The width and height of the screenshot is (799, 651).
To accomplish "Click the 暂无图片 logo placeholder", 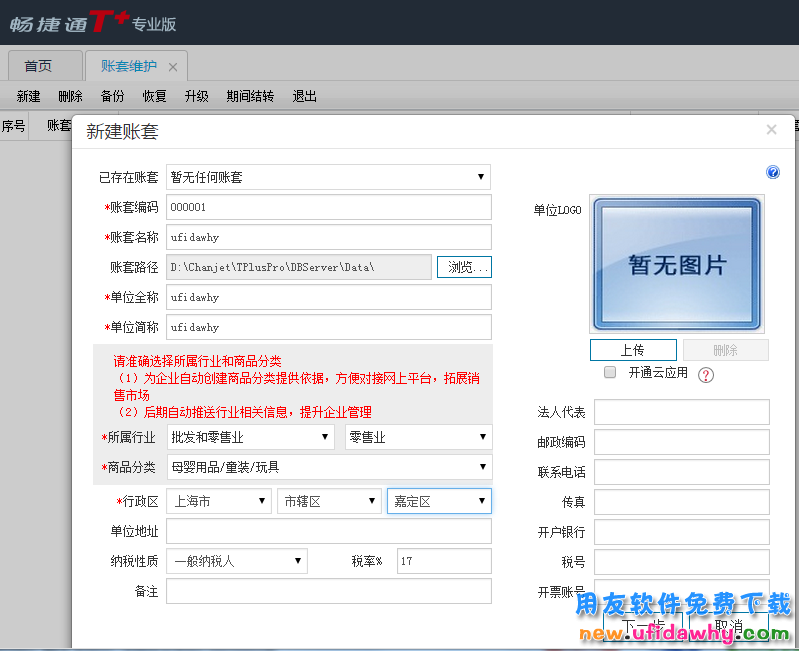I will pyautogui.click(x=677, y=264).
